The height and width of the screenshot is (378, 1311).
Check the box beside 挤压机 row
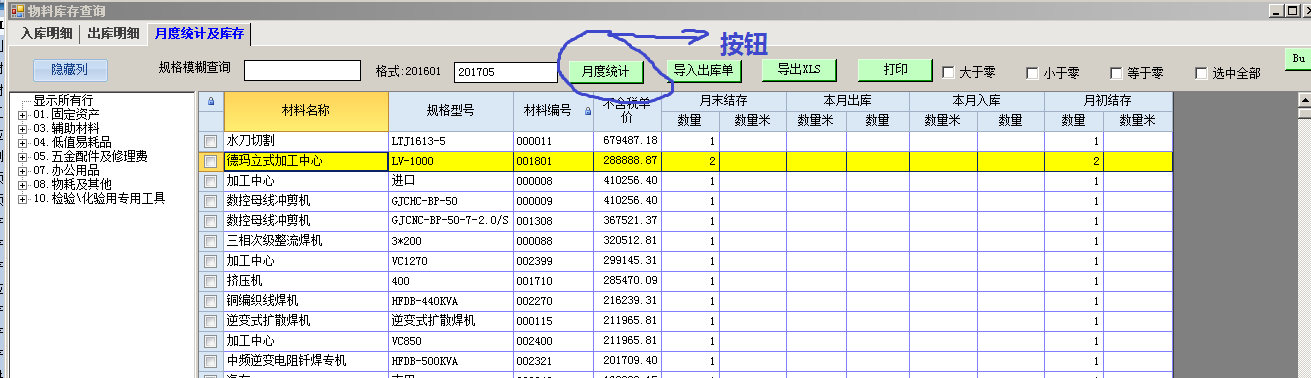pyautogui.click(x=211, y=281)
